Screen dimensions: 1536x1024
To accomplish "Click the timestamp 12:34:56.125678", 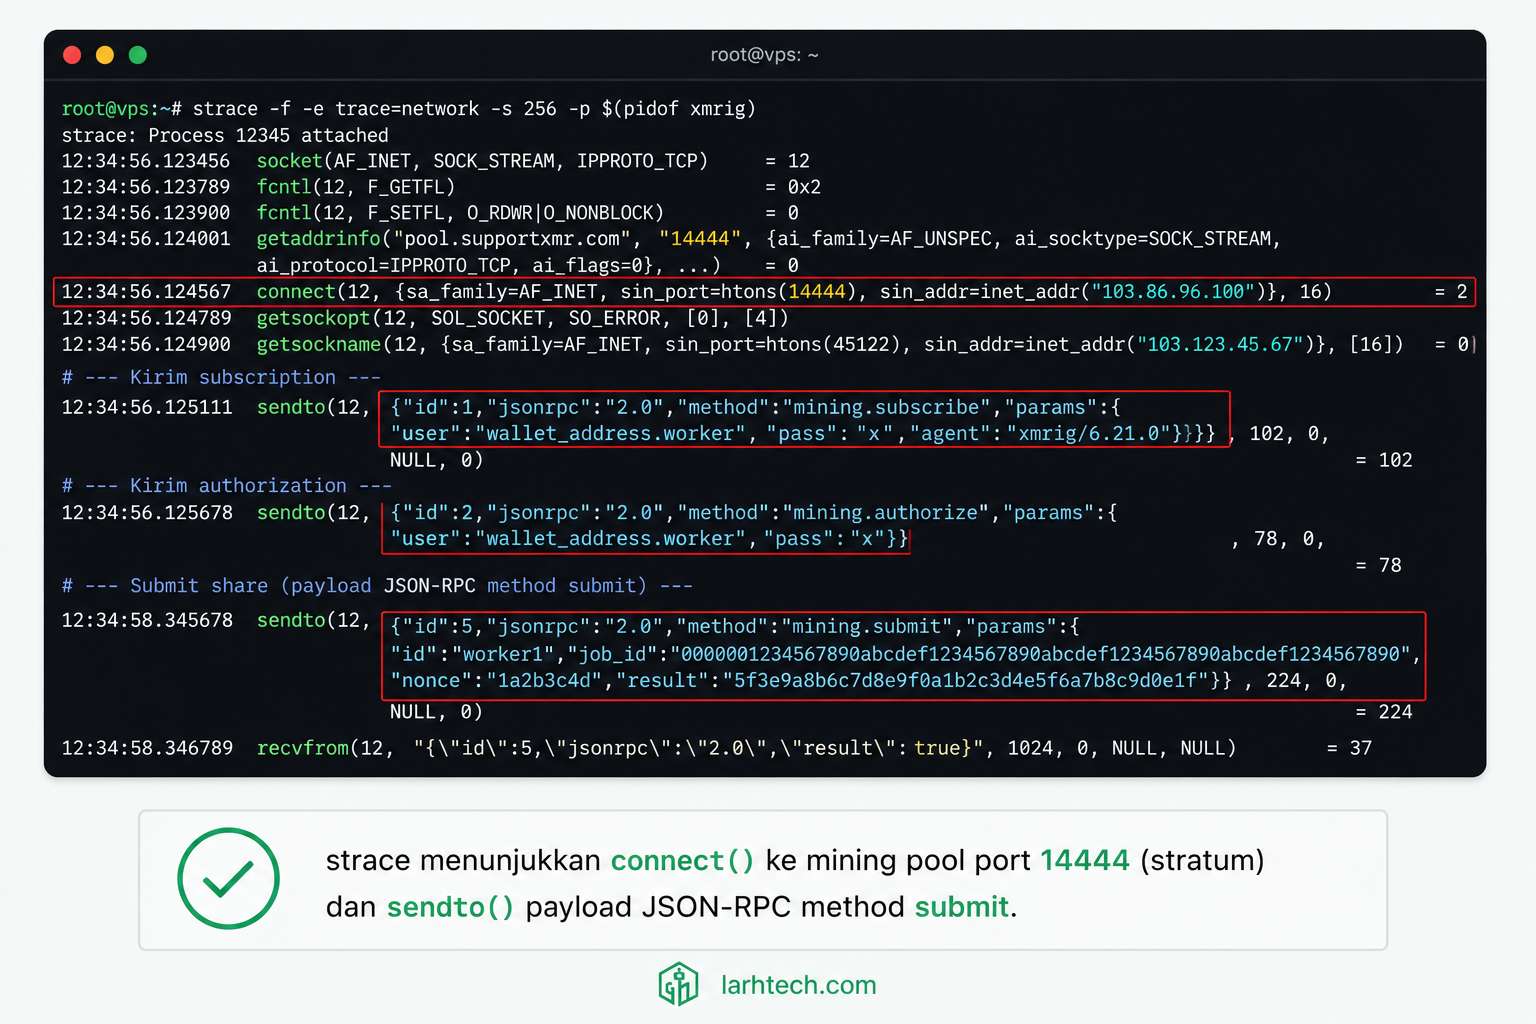I will coord(147,512).
